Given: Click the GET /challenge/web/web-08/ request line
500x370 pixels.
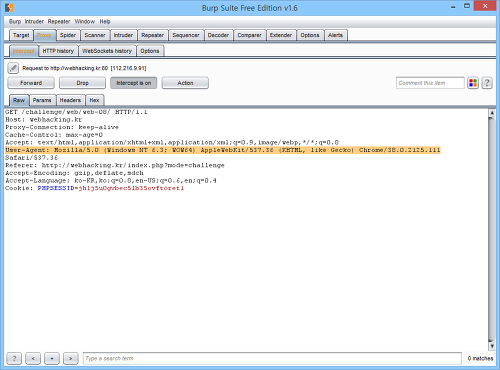Looking at the screenshot, I should (x=76, y=112).
